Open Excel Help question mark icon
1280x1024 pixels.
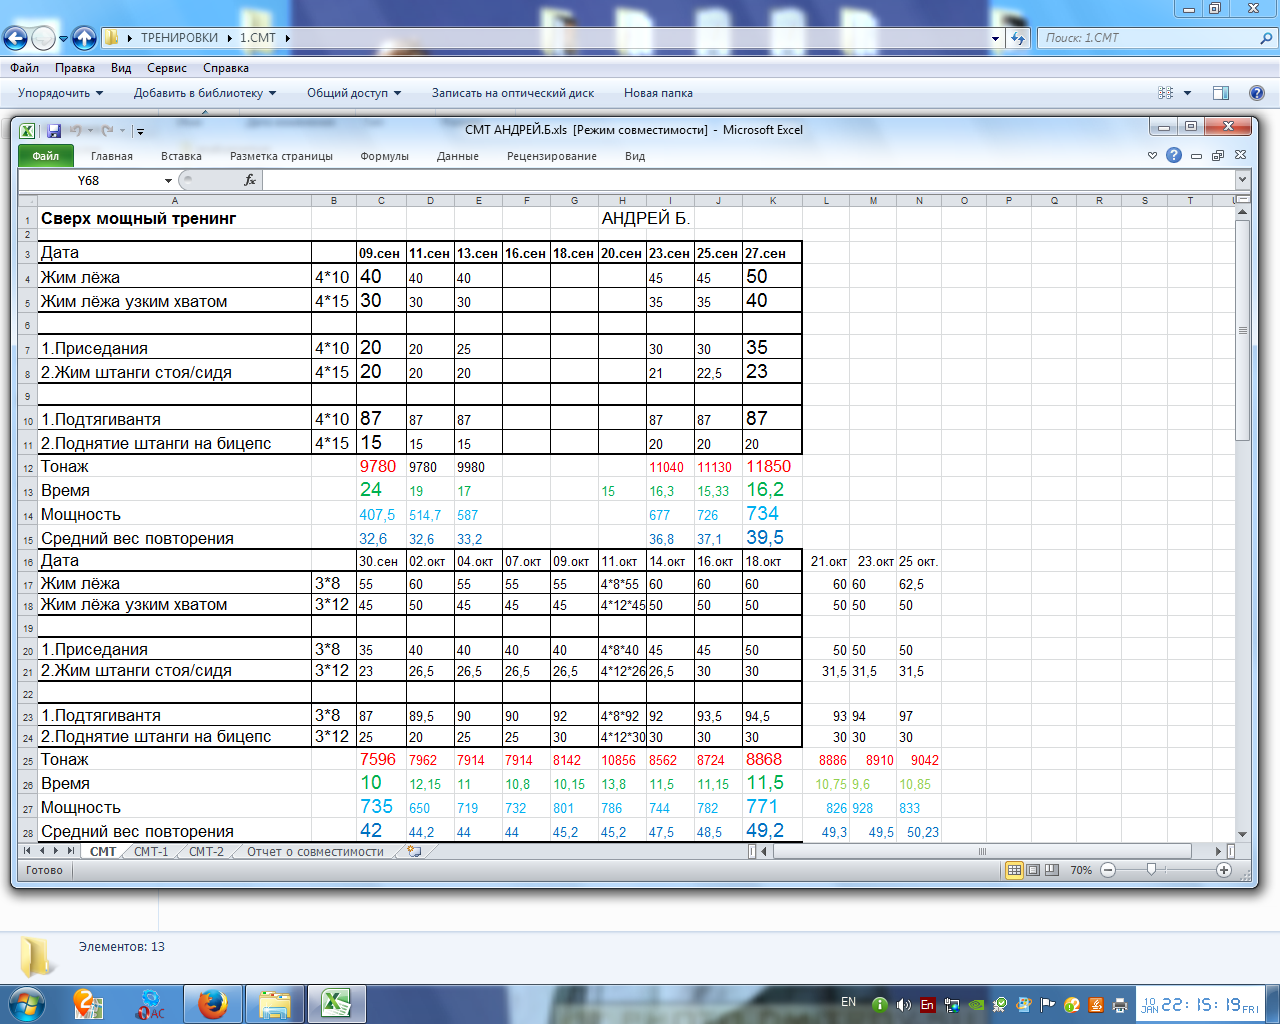point(1174,156)
